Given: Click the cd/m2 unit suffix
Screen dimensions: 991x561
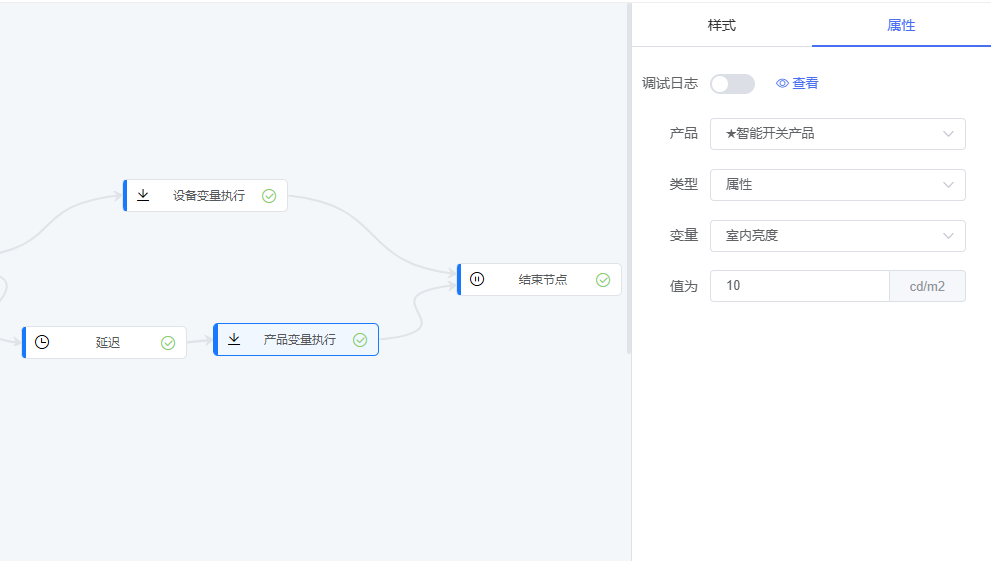Looking at the screenshot, I should (x=927, y=286).
